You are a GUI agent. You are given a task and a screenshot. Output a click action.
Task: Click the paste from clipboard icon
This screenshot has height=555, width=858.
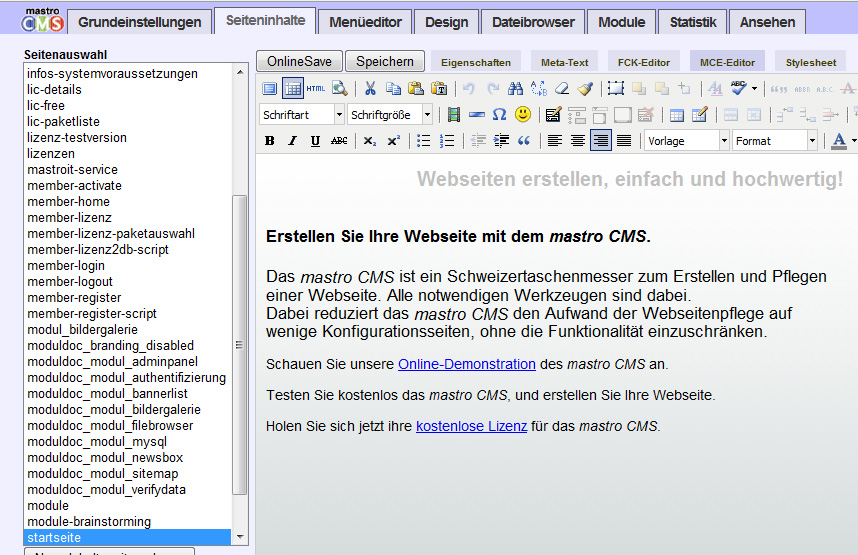pos(416,89)
